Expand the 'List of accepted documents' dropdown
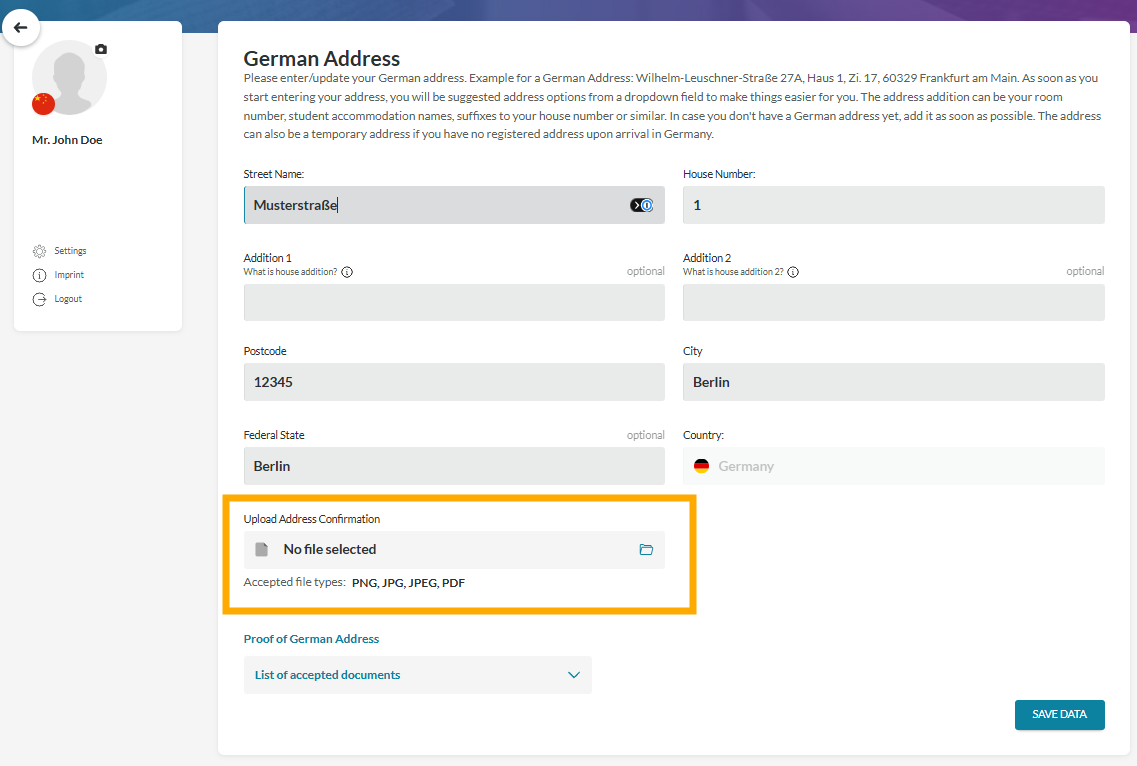The width and height of the screenshot is (1137, 766). click(x=418, y=675)
